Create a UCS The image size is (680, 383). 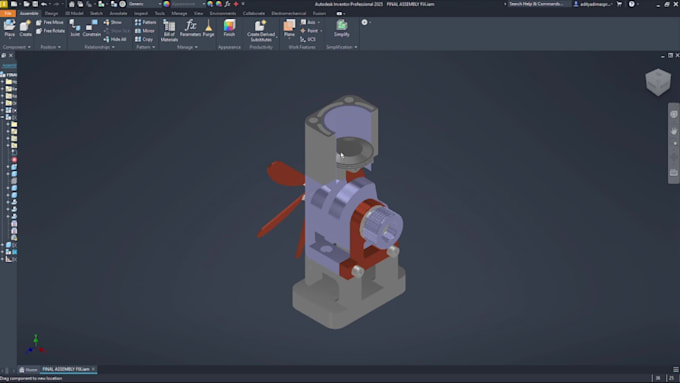pyautogui.click(x=308, y=39)
